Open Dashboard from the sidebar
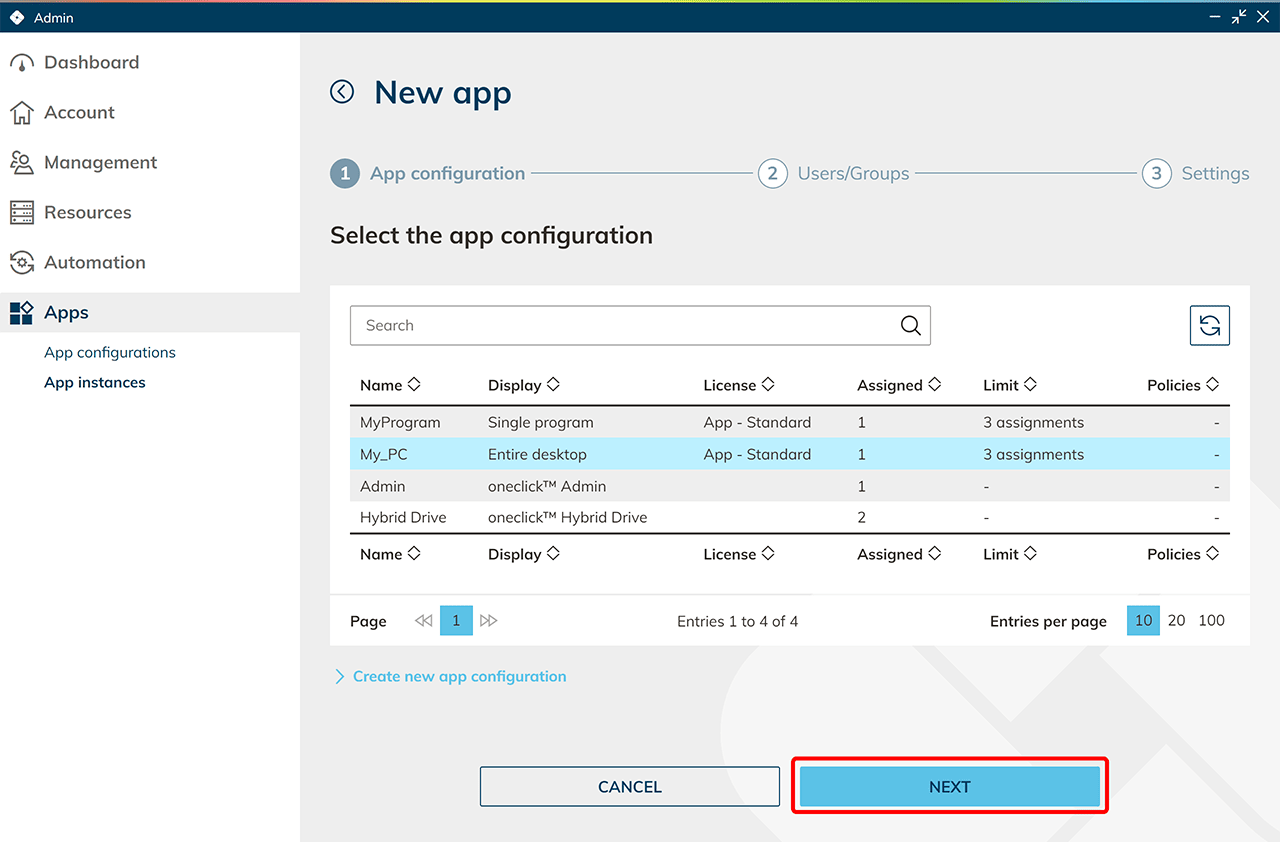 pos(91,62)
